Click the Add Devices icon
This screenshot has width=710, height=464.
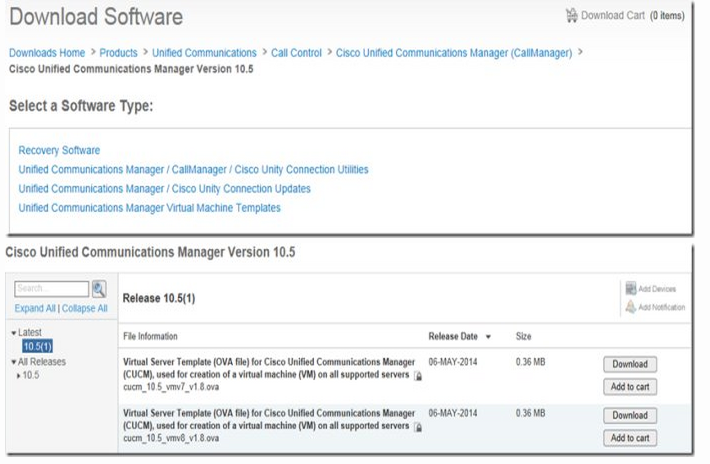(x=631, y=288)
